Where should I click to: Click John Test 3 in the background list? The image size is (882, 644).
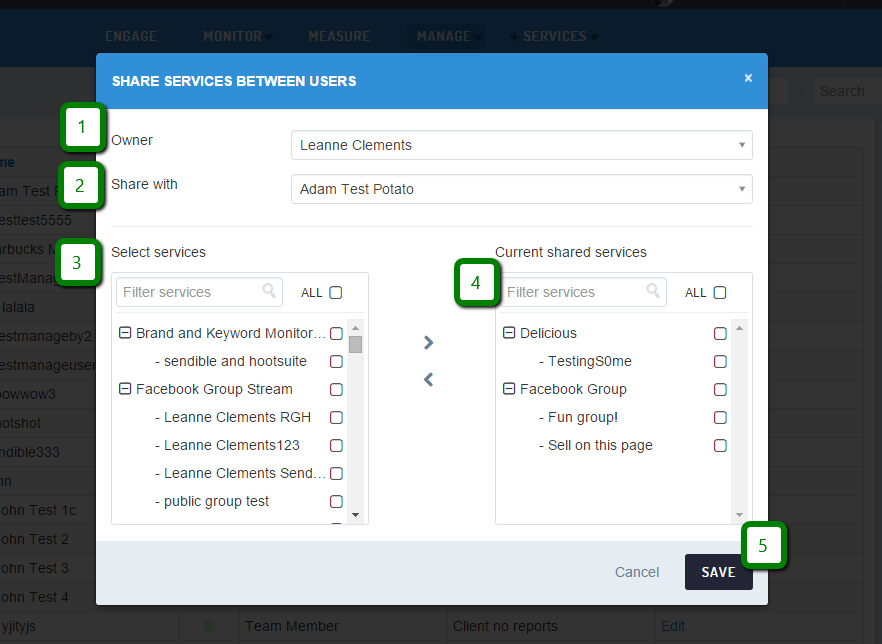35,568
